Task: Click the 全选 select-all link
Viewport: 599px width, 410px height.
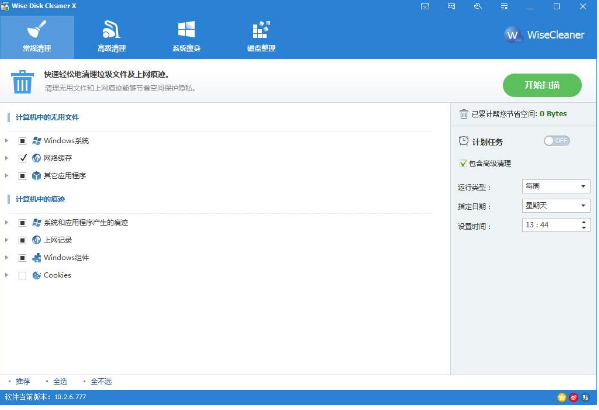Action: [60, 381]
